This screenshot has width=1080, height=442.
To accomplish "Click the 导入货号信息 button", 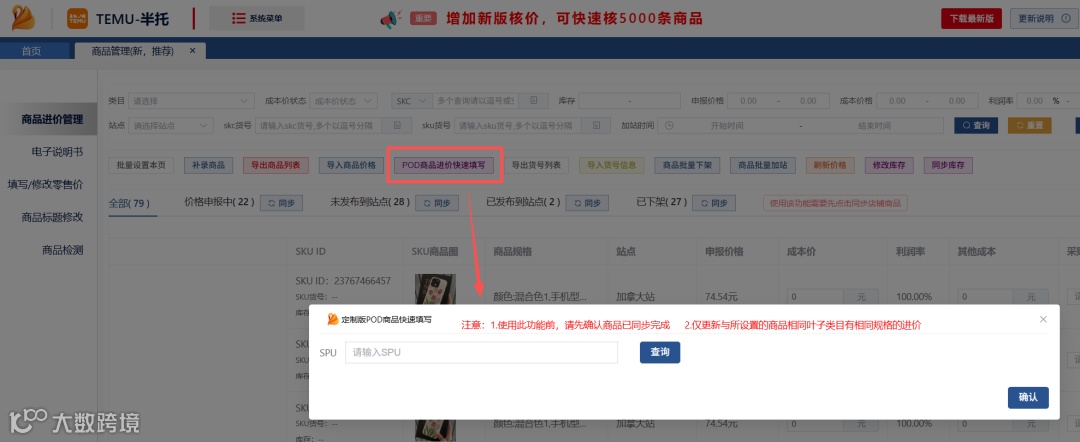I will point(612,165).
